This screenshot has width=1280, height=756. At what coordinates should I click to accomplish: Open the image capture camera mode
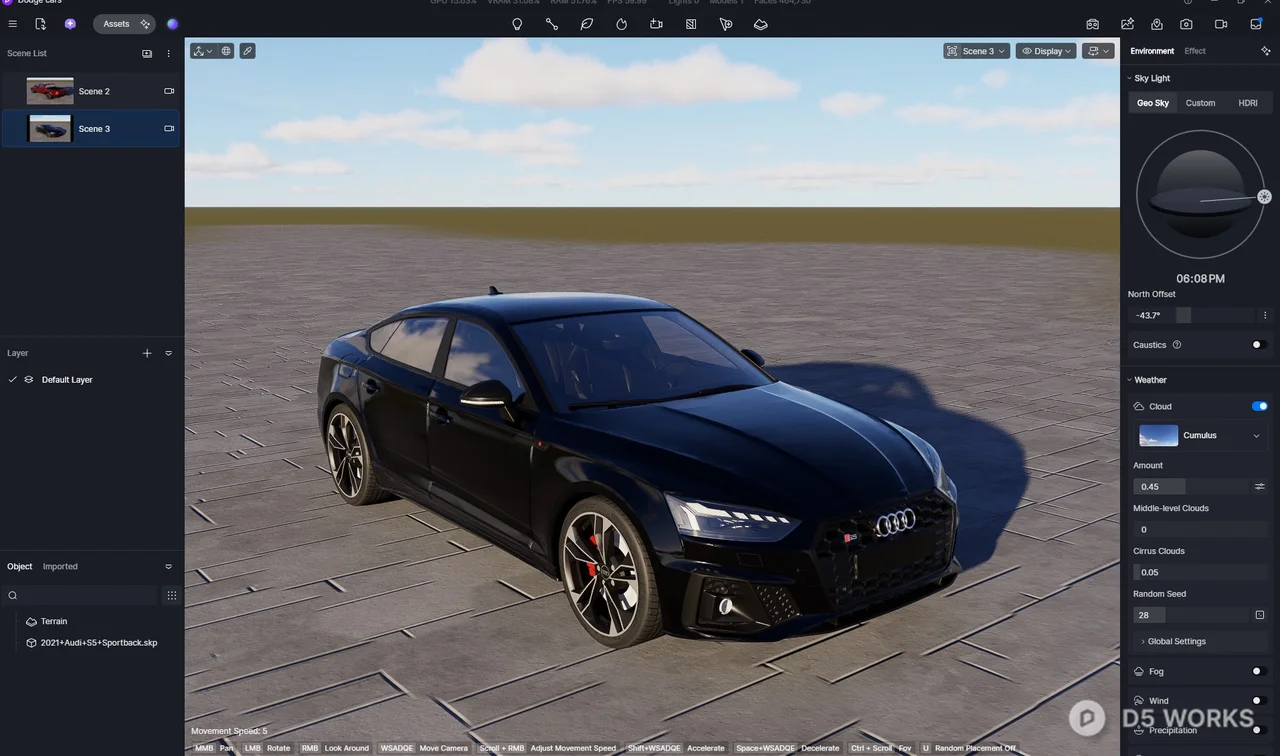click(x=1186, y=24)
